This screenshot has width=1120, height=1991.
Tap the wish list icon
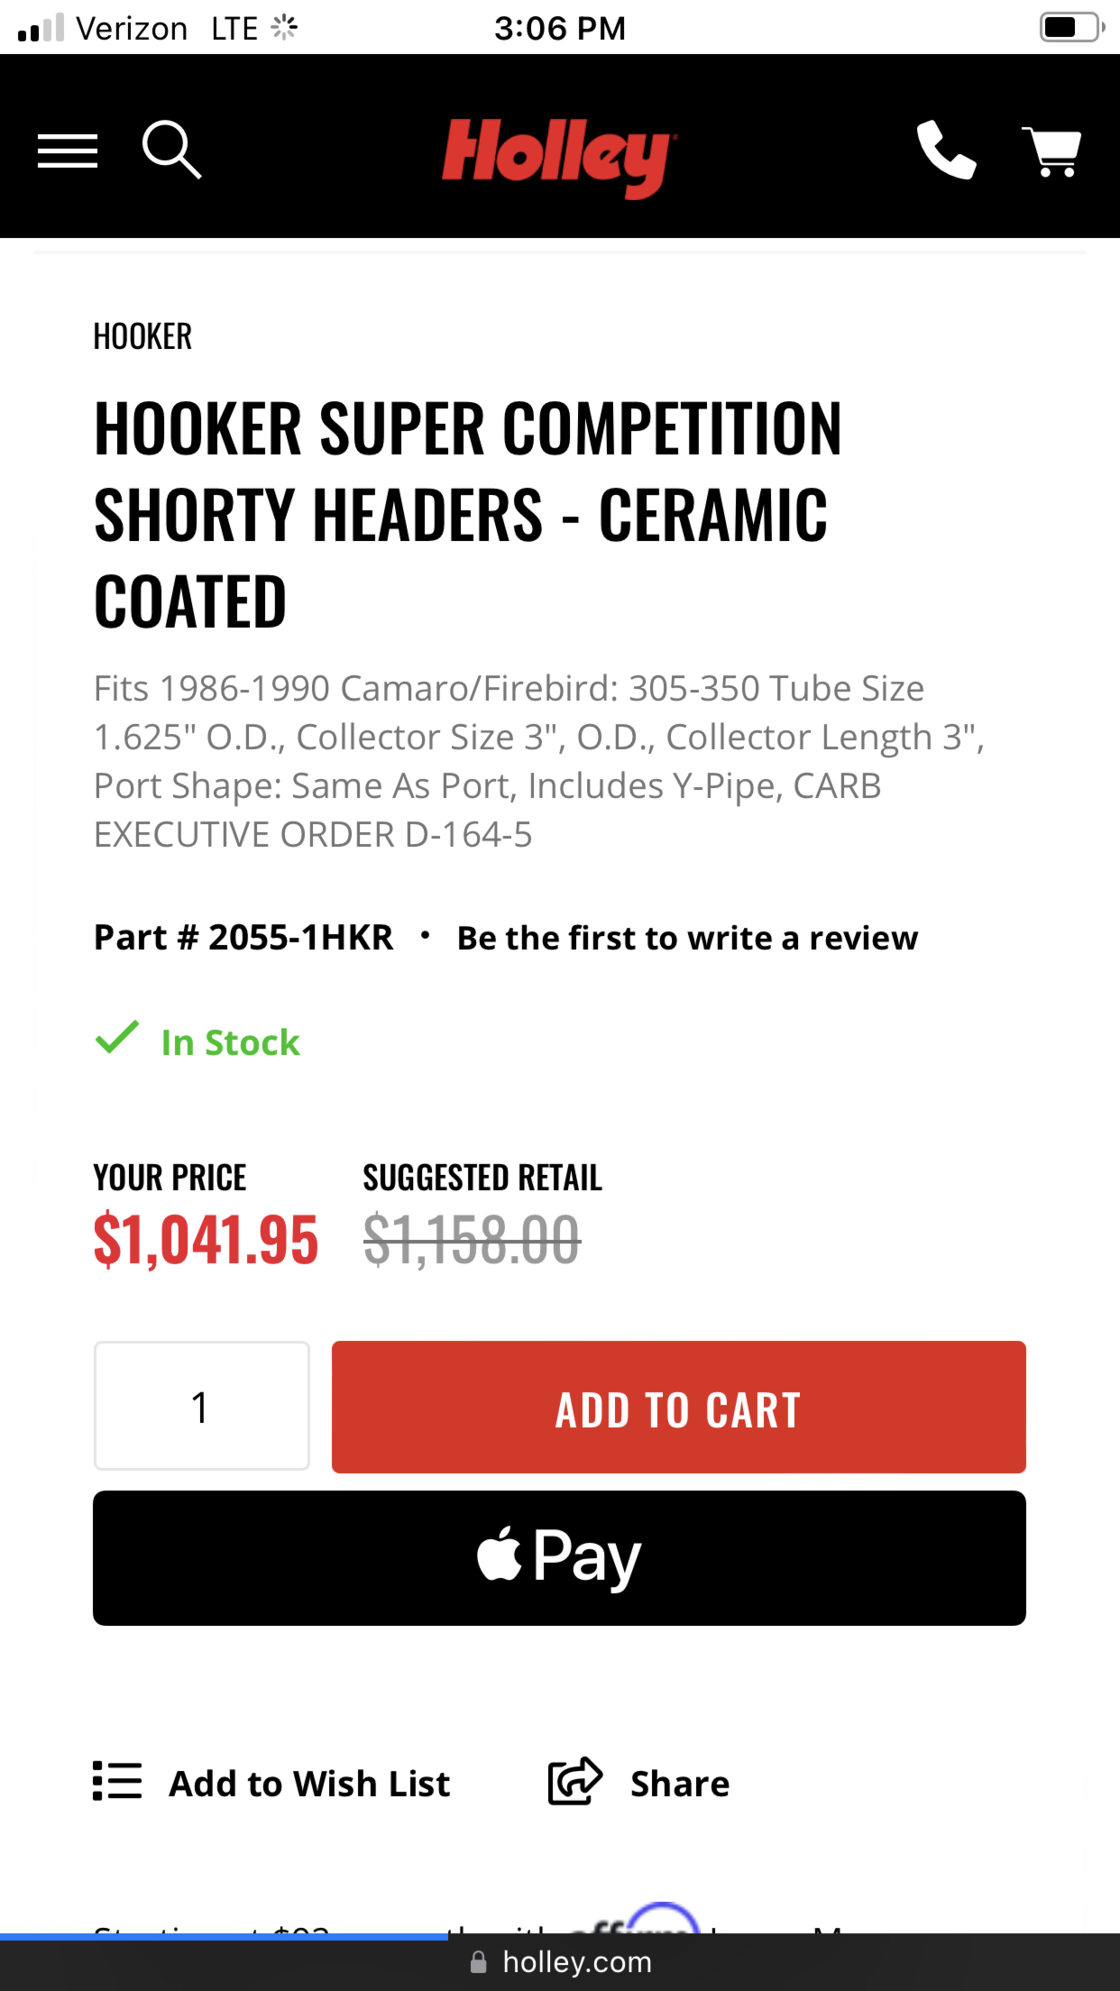(117, 1781)
